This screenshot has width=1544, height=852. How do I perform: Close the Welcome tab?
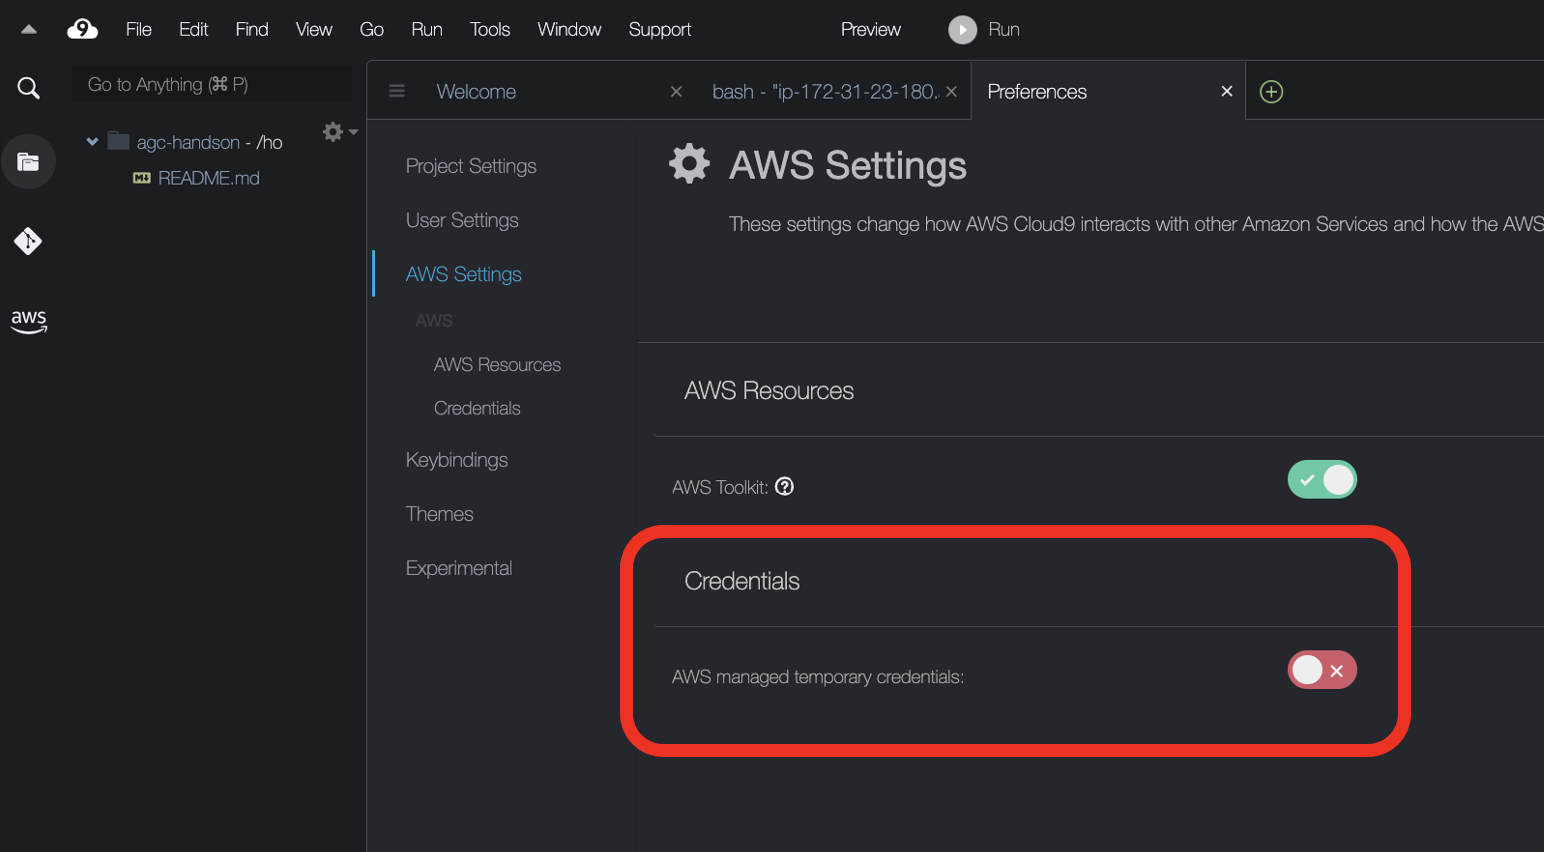[x=676, y=92]
